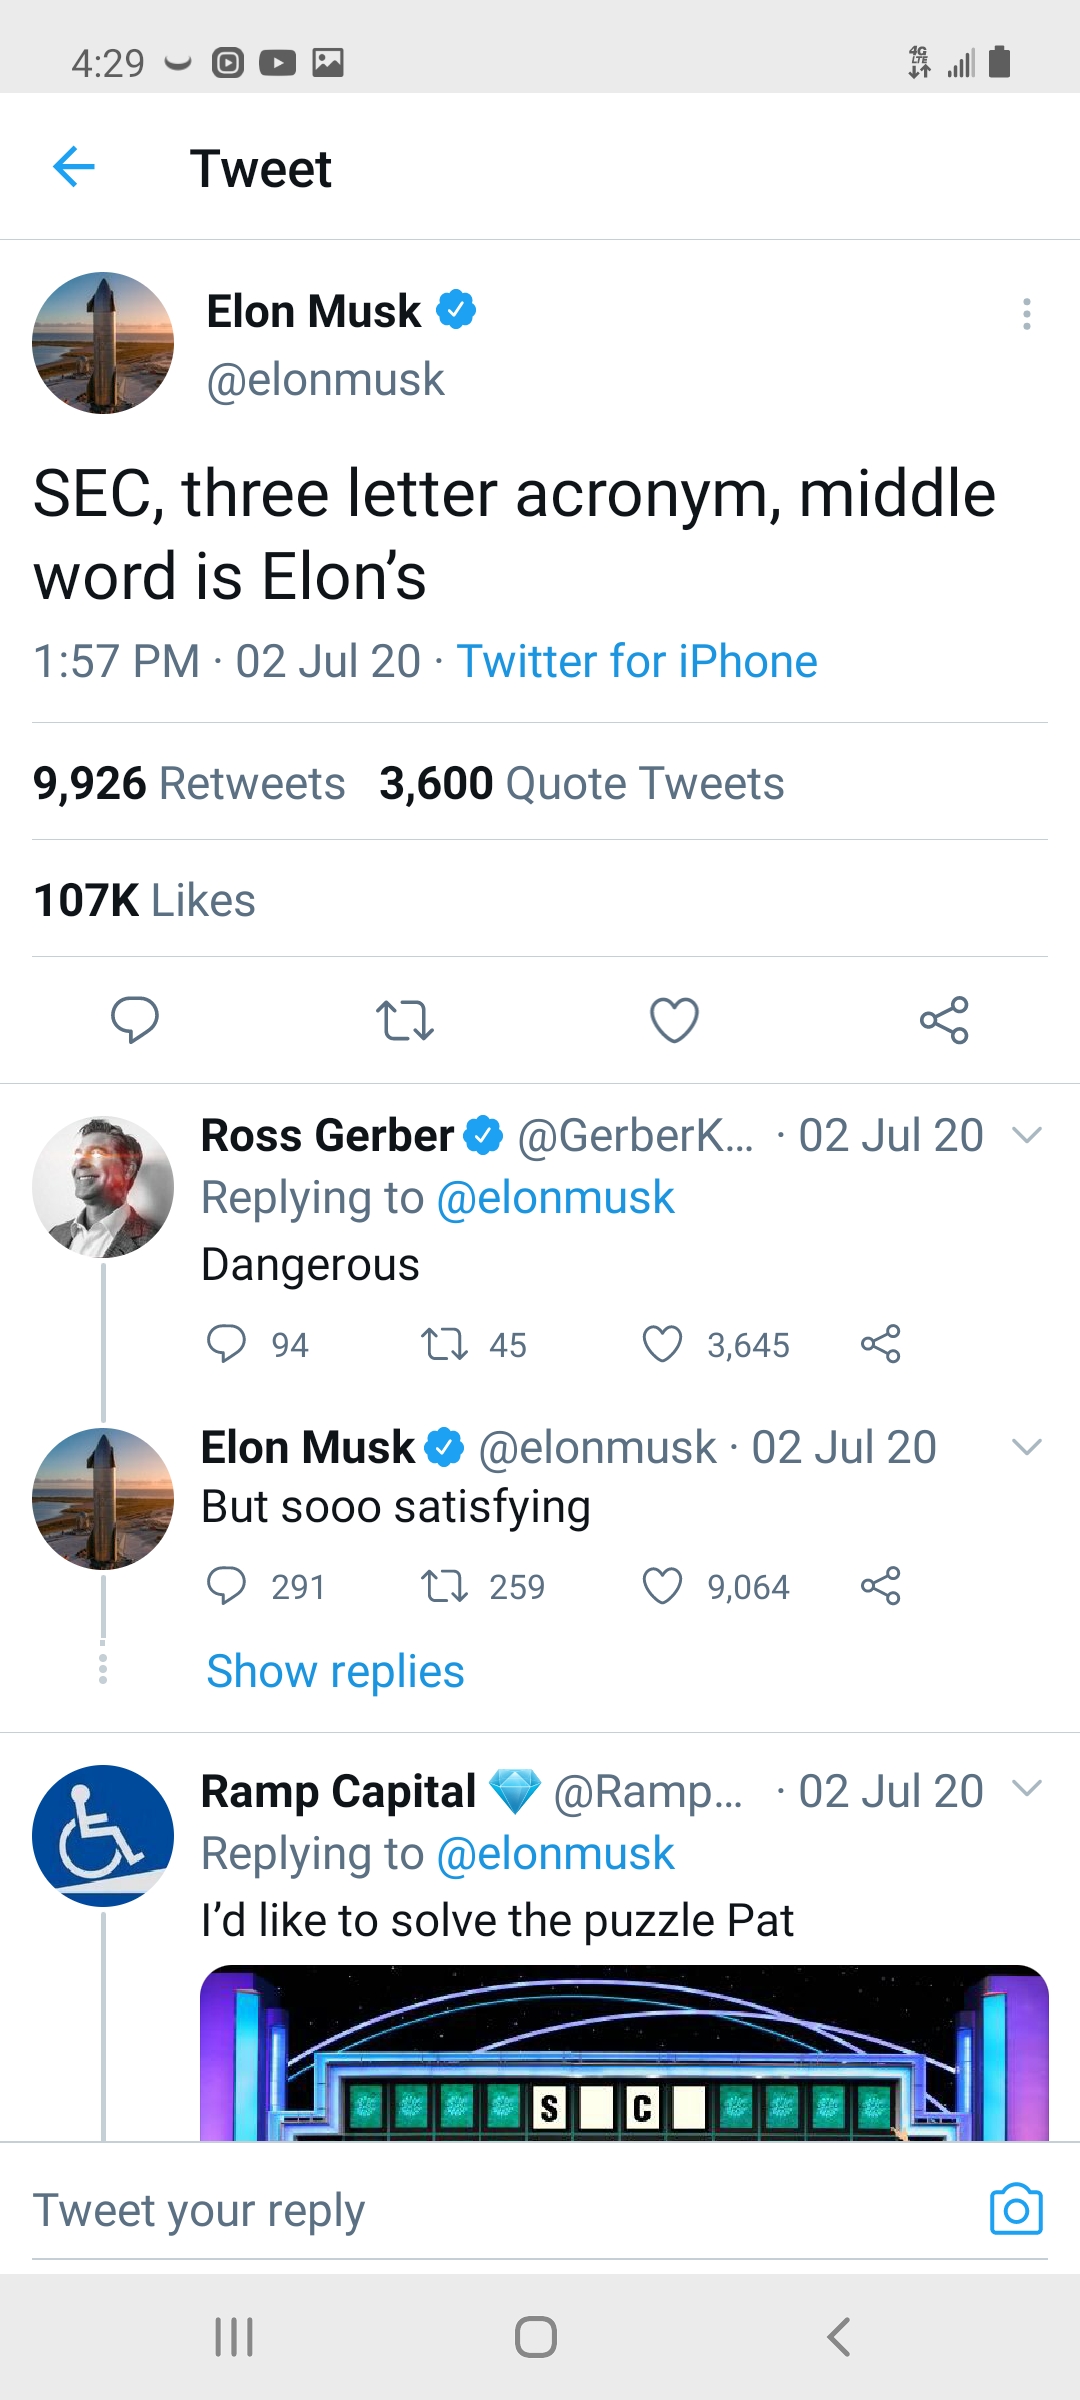The image size is (1080, 2400).
Task: Open the camera icon in reply bar
Action: [x=1016, y=2209]
